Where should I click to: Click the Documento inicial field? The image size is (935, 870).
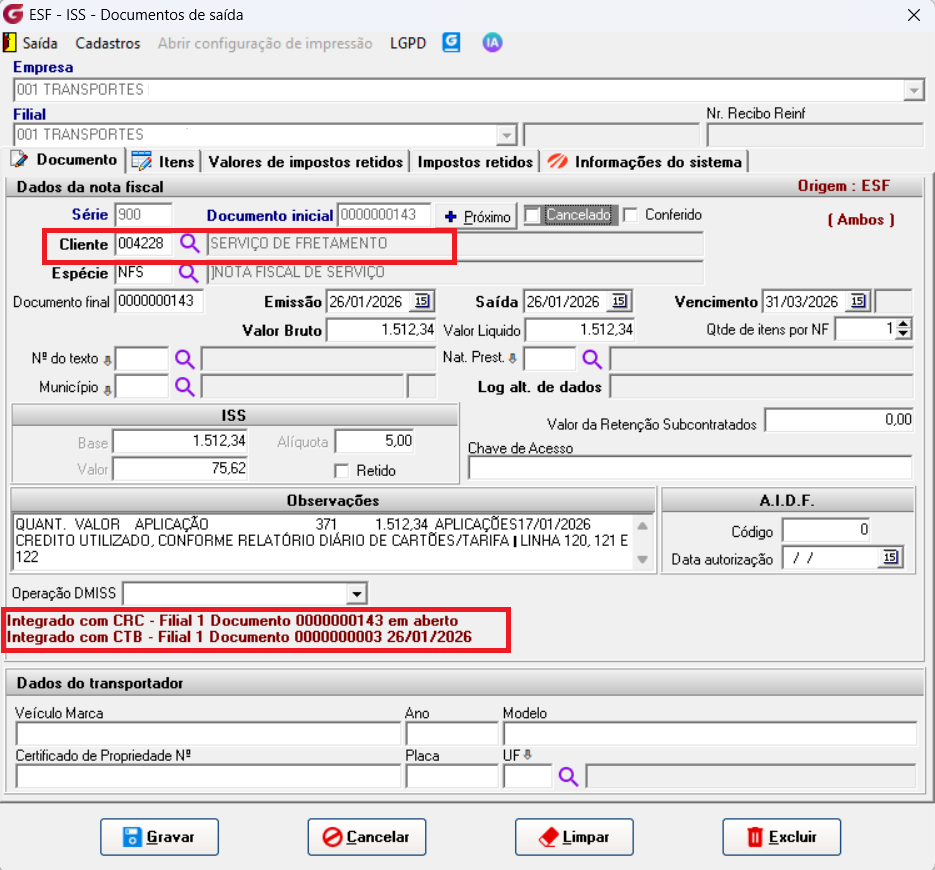point(384,215)
